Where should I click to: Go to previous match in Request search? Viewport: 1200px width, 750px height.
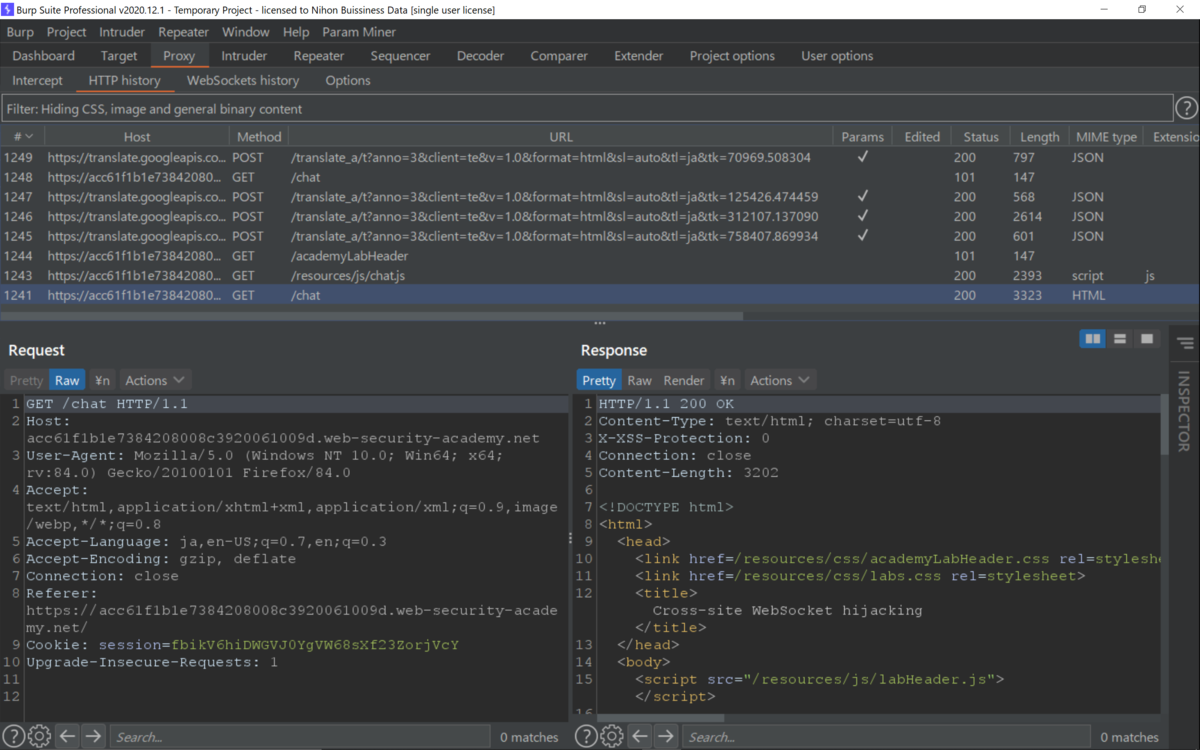67,737
